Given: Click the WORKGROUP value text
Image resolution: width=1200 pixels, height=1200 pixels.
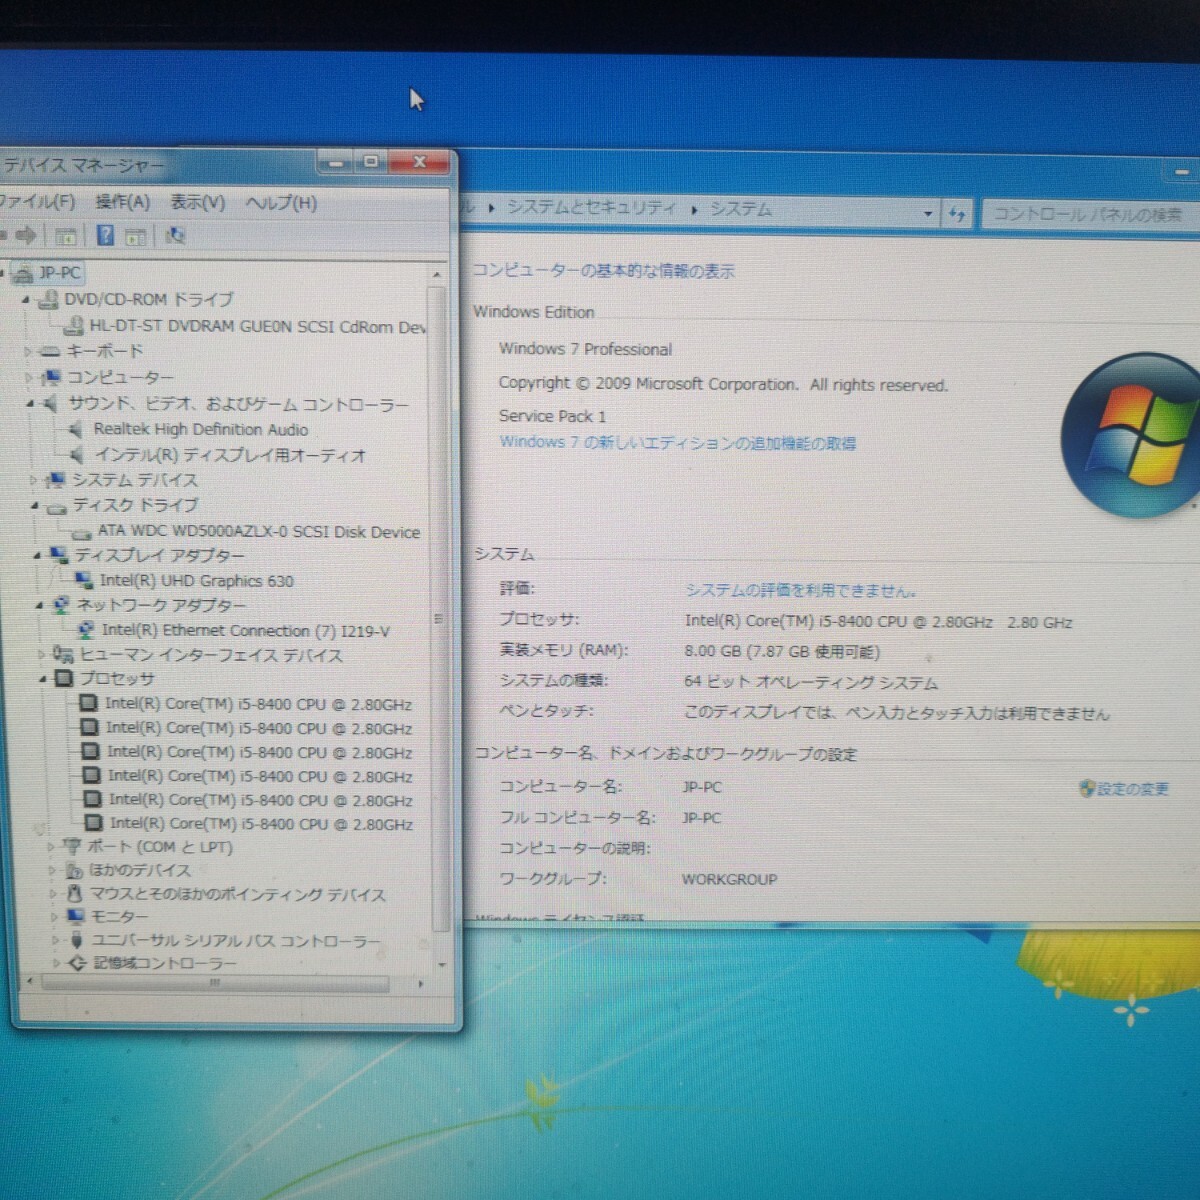Looking at the screenshot, I should click(x=729, y=879).
